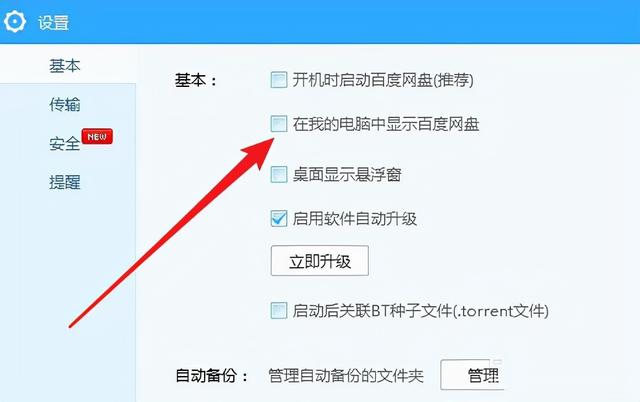Switch to the 传输 tab
The height and width of the screenshot is (402, 640).
64,104
